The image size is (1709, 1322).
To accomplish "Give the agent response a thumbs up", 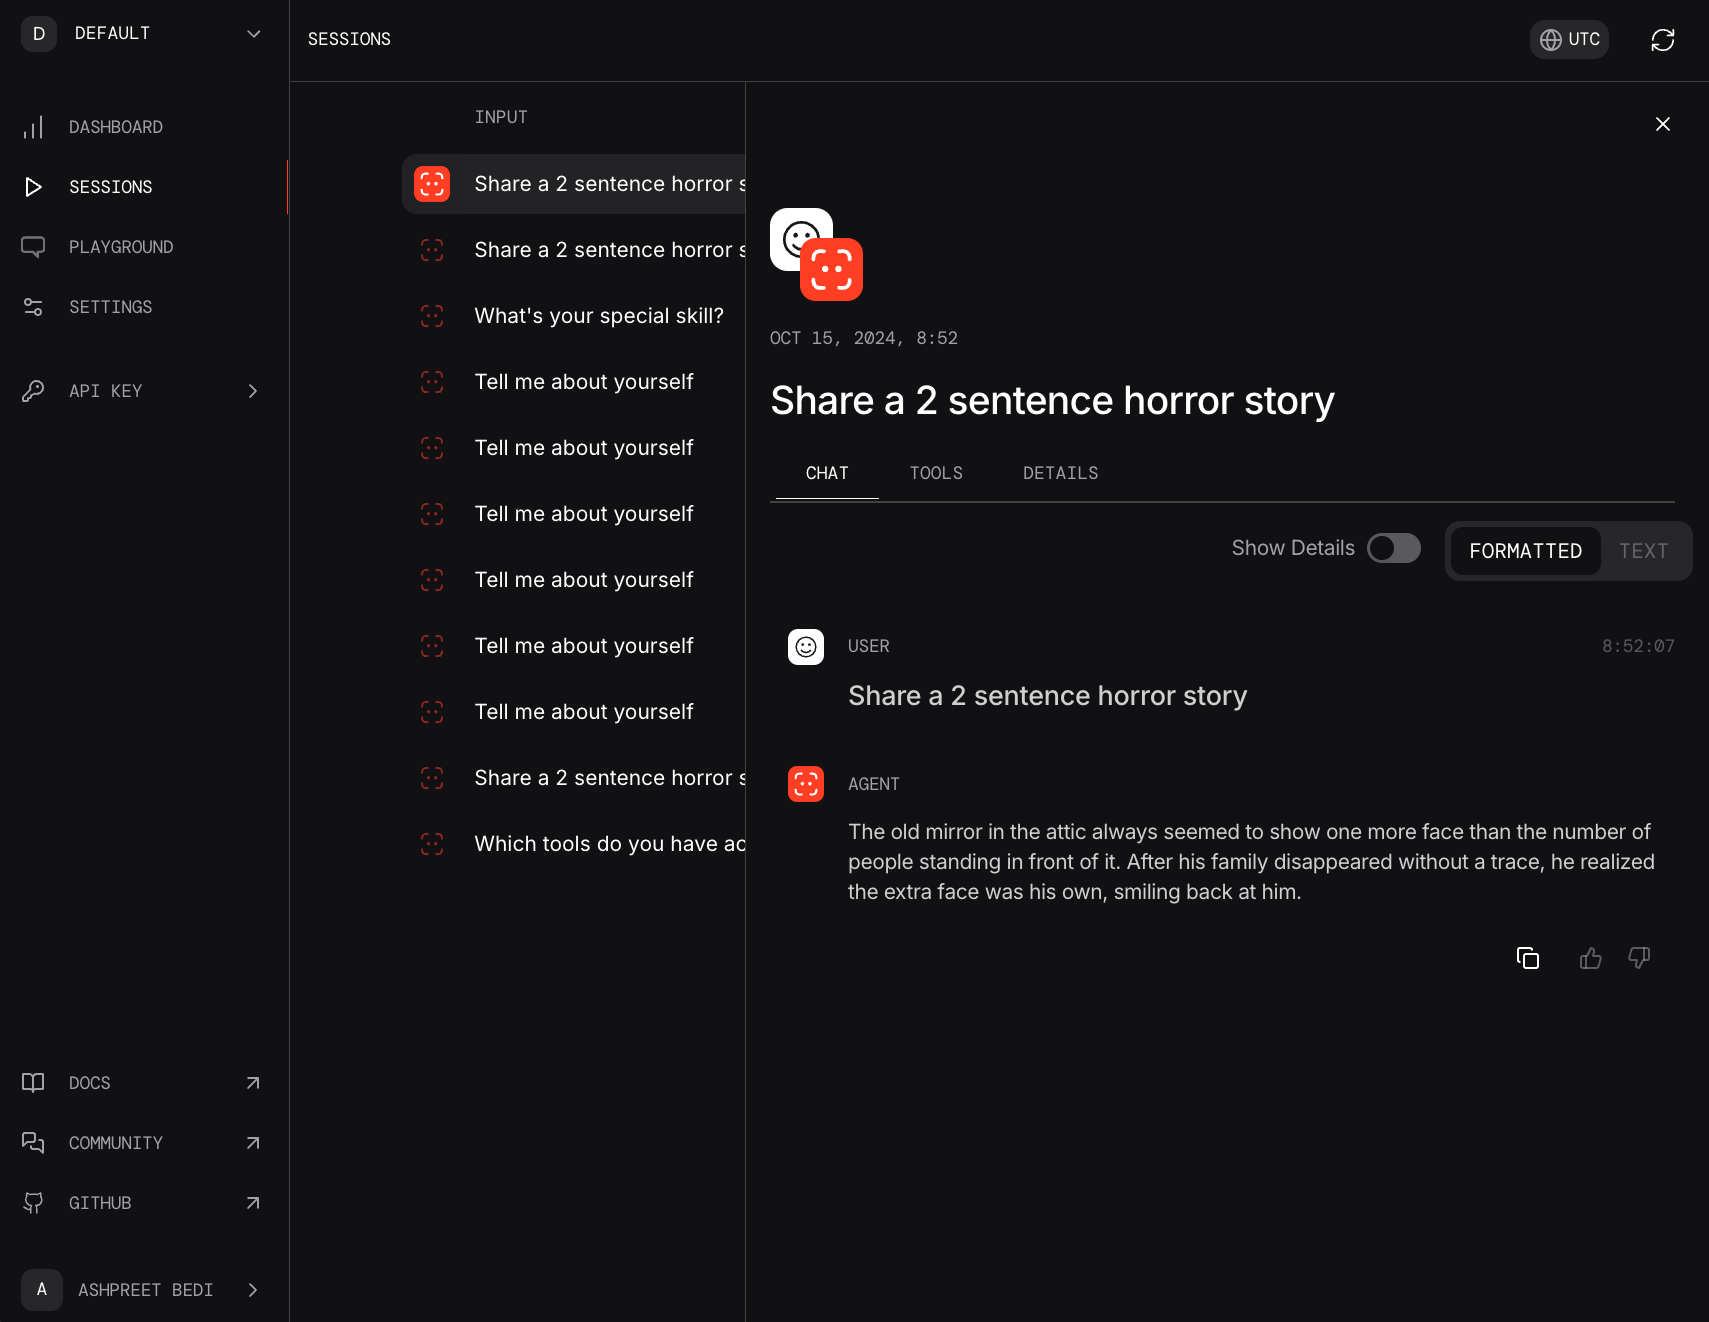I will click(1590, 958).
